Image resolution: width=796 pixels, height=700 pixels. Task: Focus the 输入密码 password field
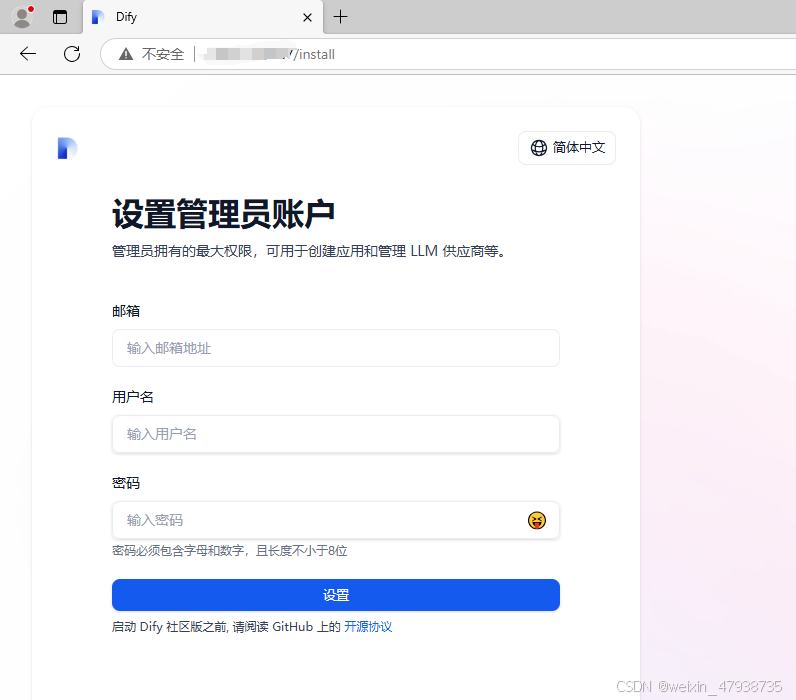[x=336, y=520]
